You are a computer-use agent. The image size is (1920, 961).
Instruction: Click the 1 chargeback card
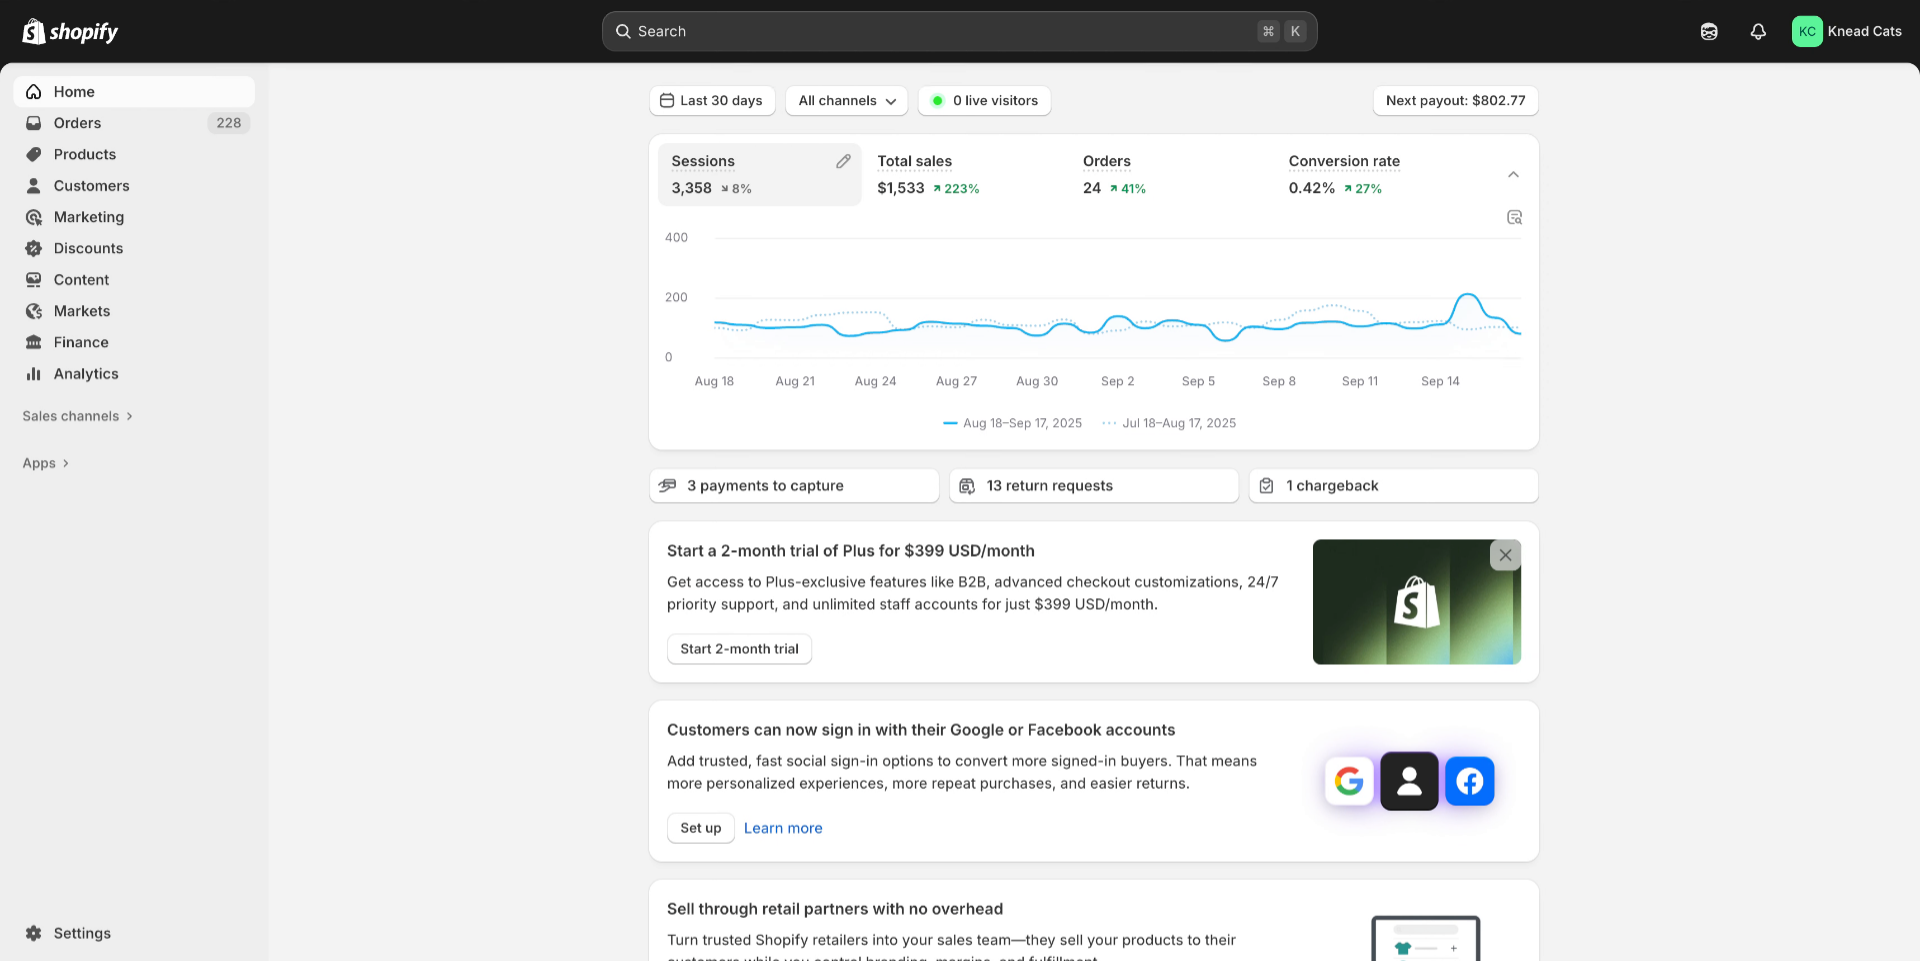click(1392, 486)
